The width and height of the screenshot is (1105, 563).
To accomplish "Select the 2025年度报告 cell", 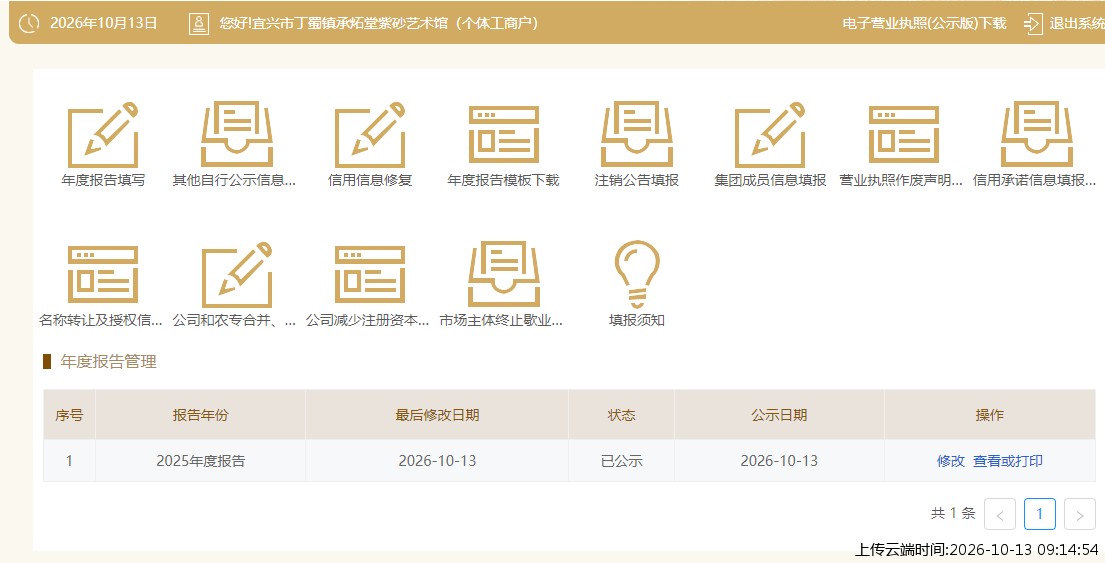I will [201, 461].
